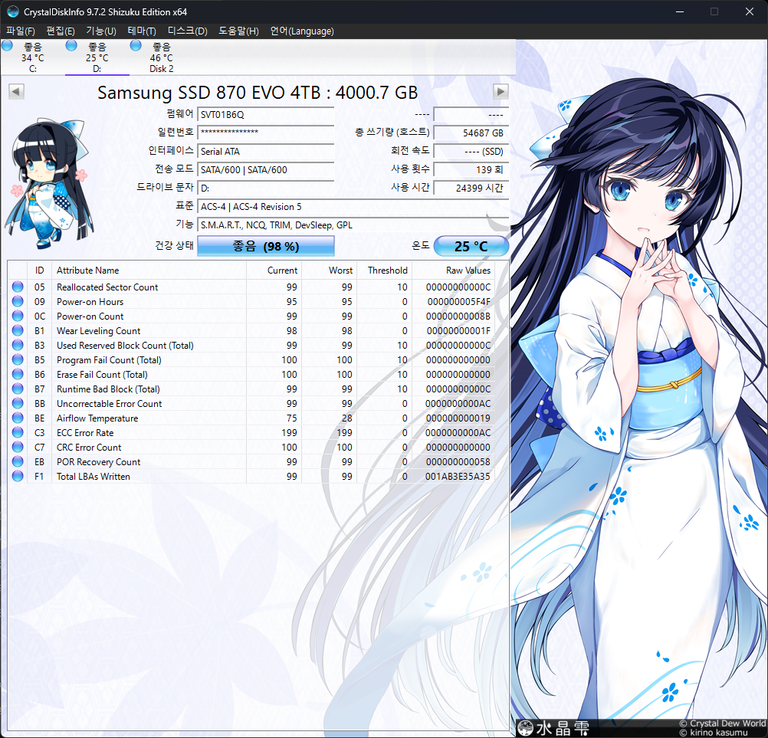Viewport: 768px width, 738px height.
Task: Click total host writes value 54687 GB
Action: tap(471, 133)
